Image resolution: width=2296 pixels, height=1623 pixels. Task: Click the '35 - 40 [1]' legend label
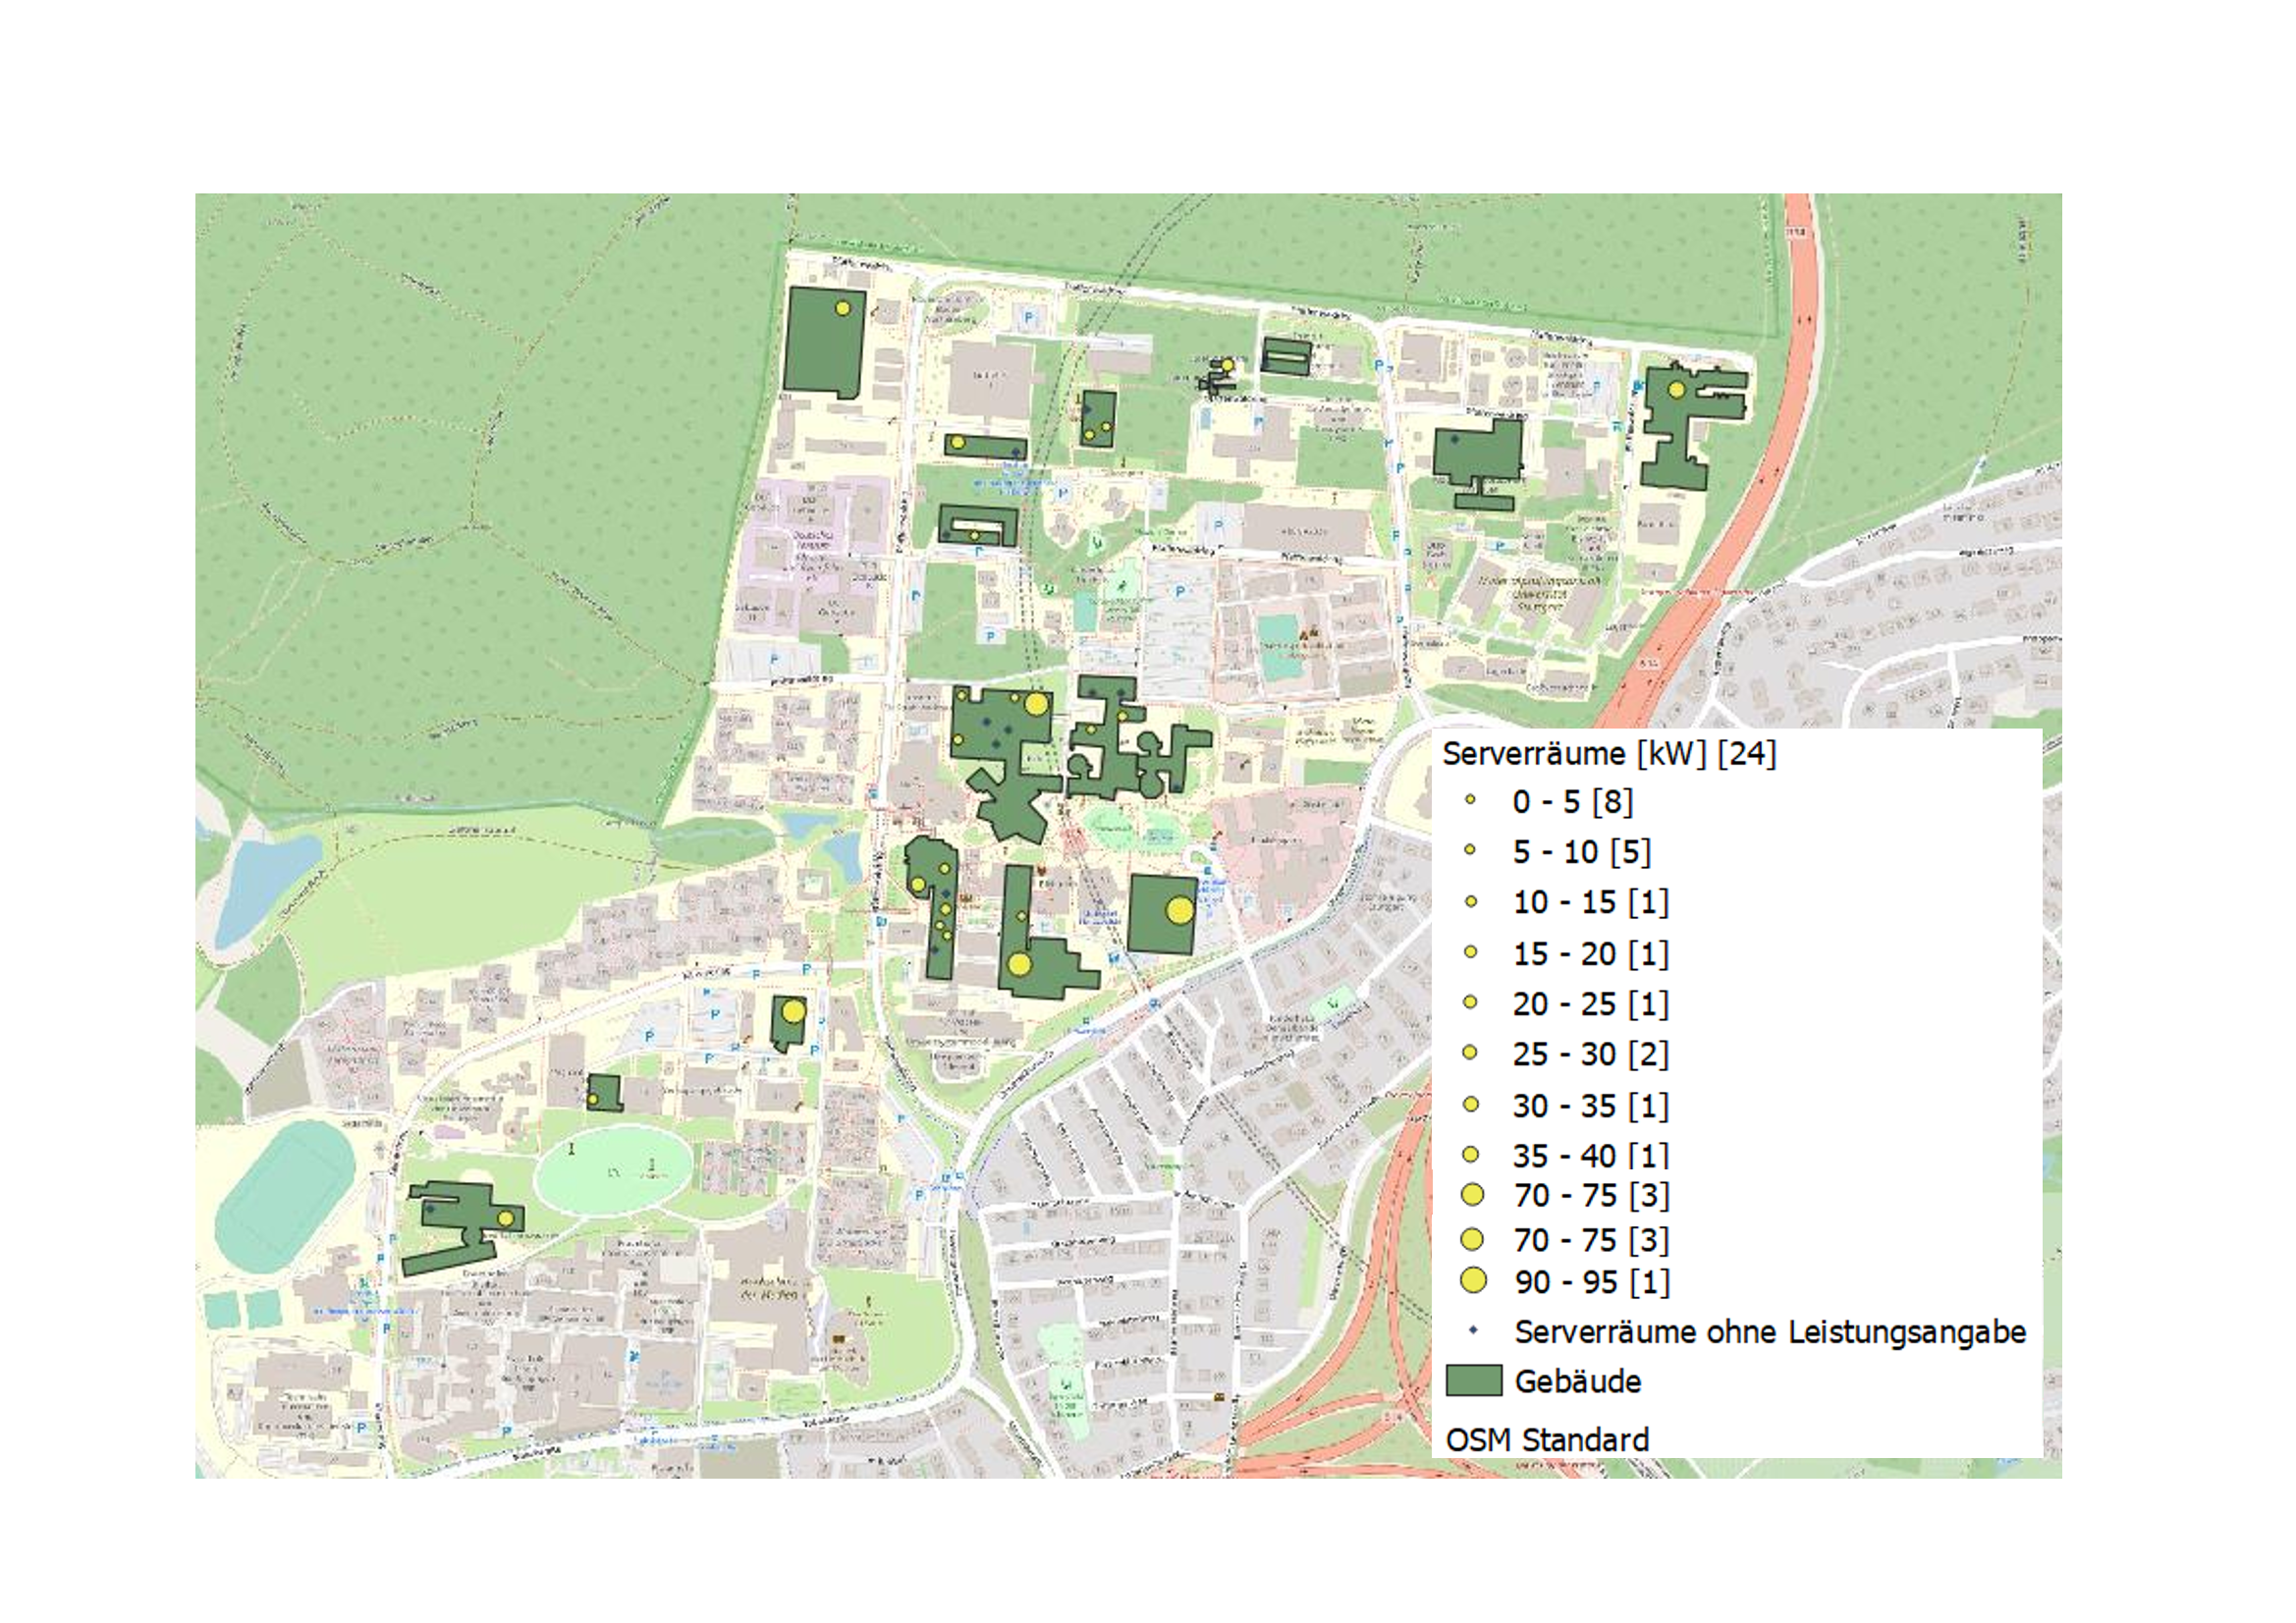point(1590,1155)
